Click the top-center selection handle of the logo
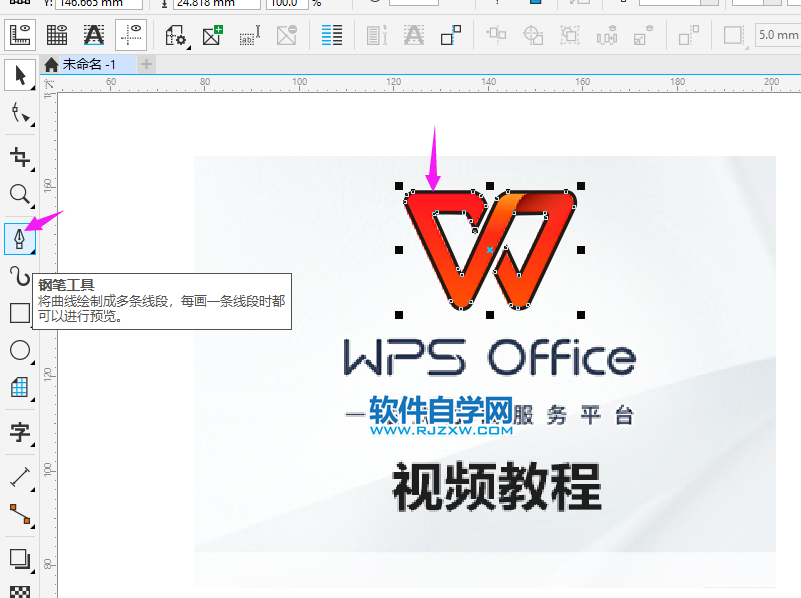801x598 pixels. pyautogui.click(x=490, y=186)
